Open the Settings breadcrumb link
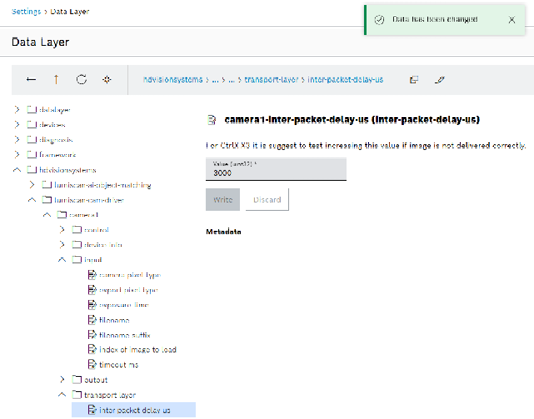 (x=26, y=11)
